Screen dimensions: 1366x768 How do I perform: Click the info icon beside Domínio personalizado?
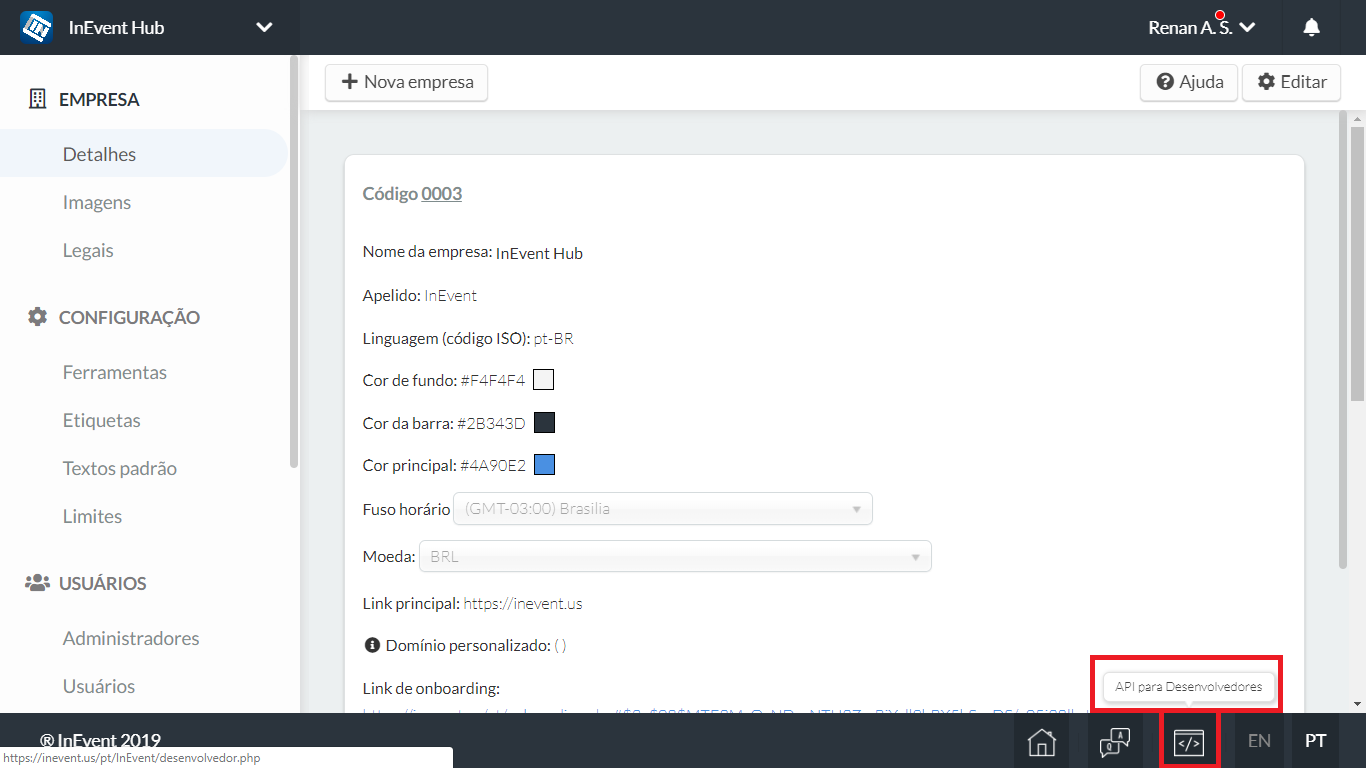coord(372,645)
